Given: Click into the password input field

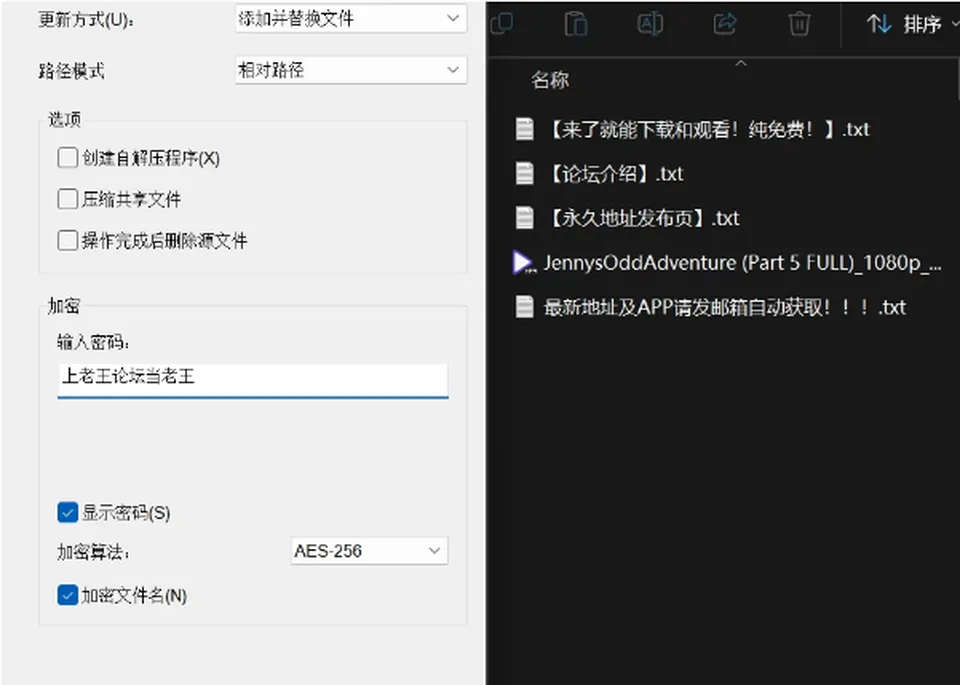Looking at the screenshot, I should 253,380.
